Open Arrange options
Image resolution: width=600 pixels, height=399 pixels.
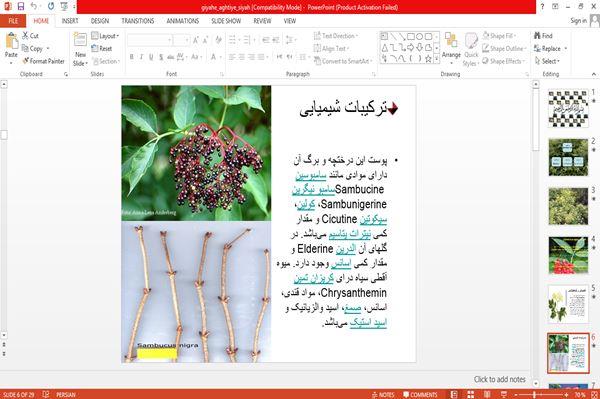coord(451,47)
